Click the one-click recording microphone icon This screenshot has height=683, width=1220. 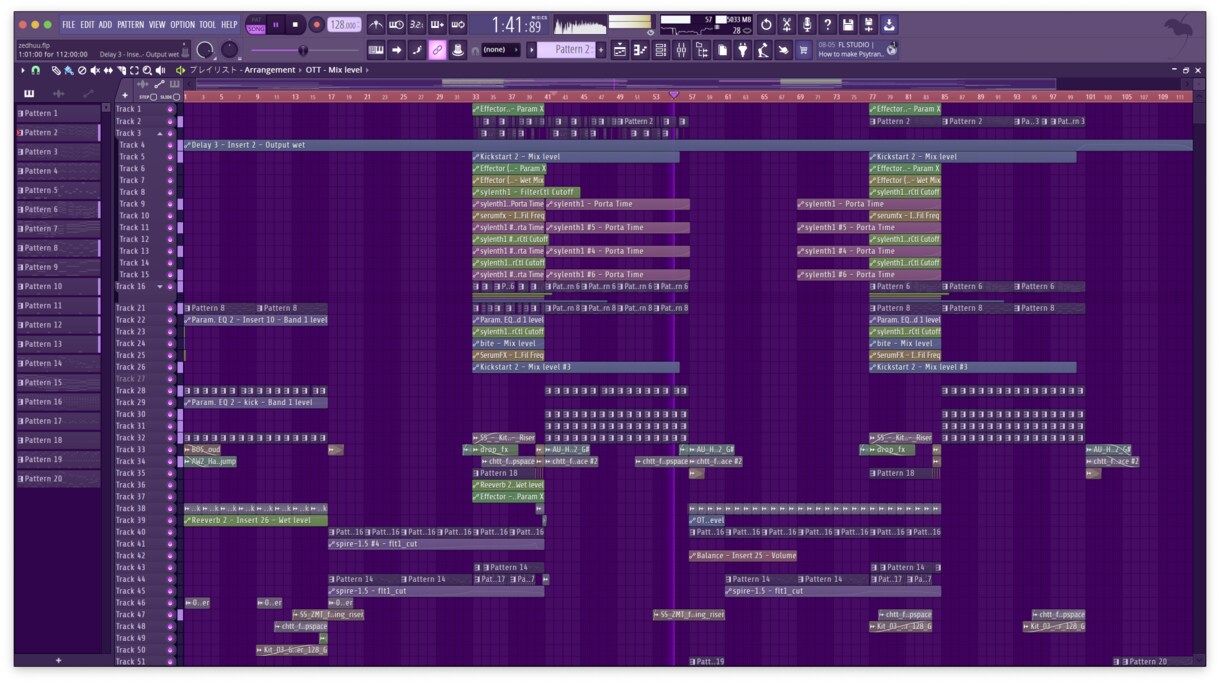(x=807, y=24)
